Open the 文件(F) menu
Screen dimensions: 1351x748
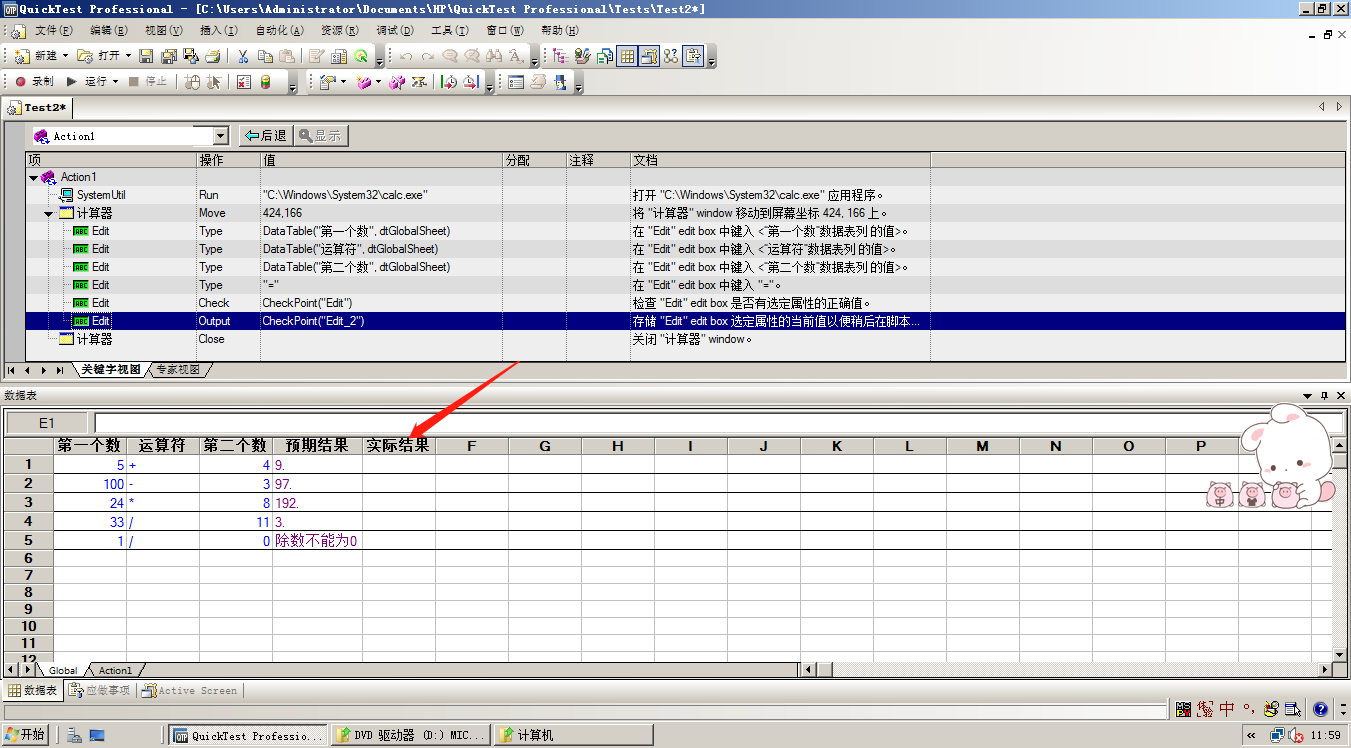[53, 31]
